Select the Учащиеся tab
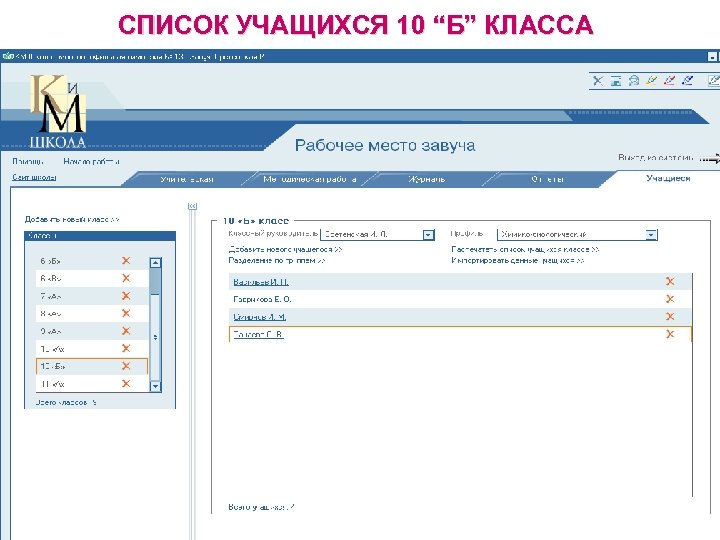Screen dimensions: 720x540 [x=668, y=178]
